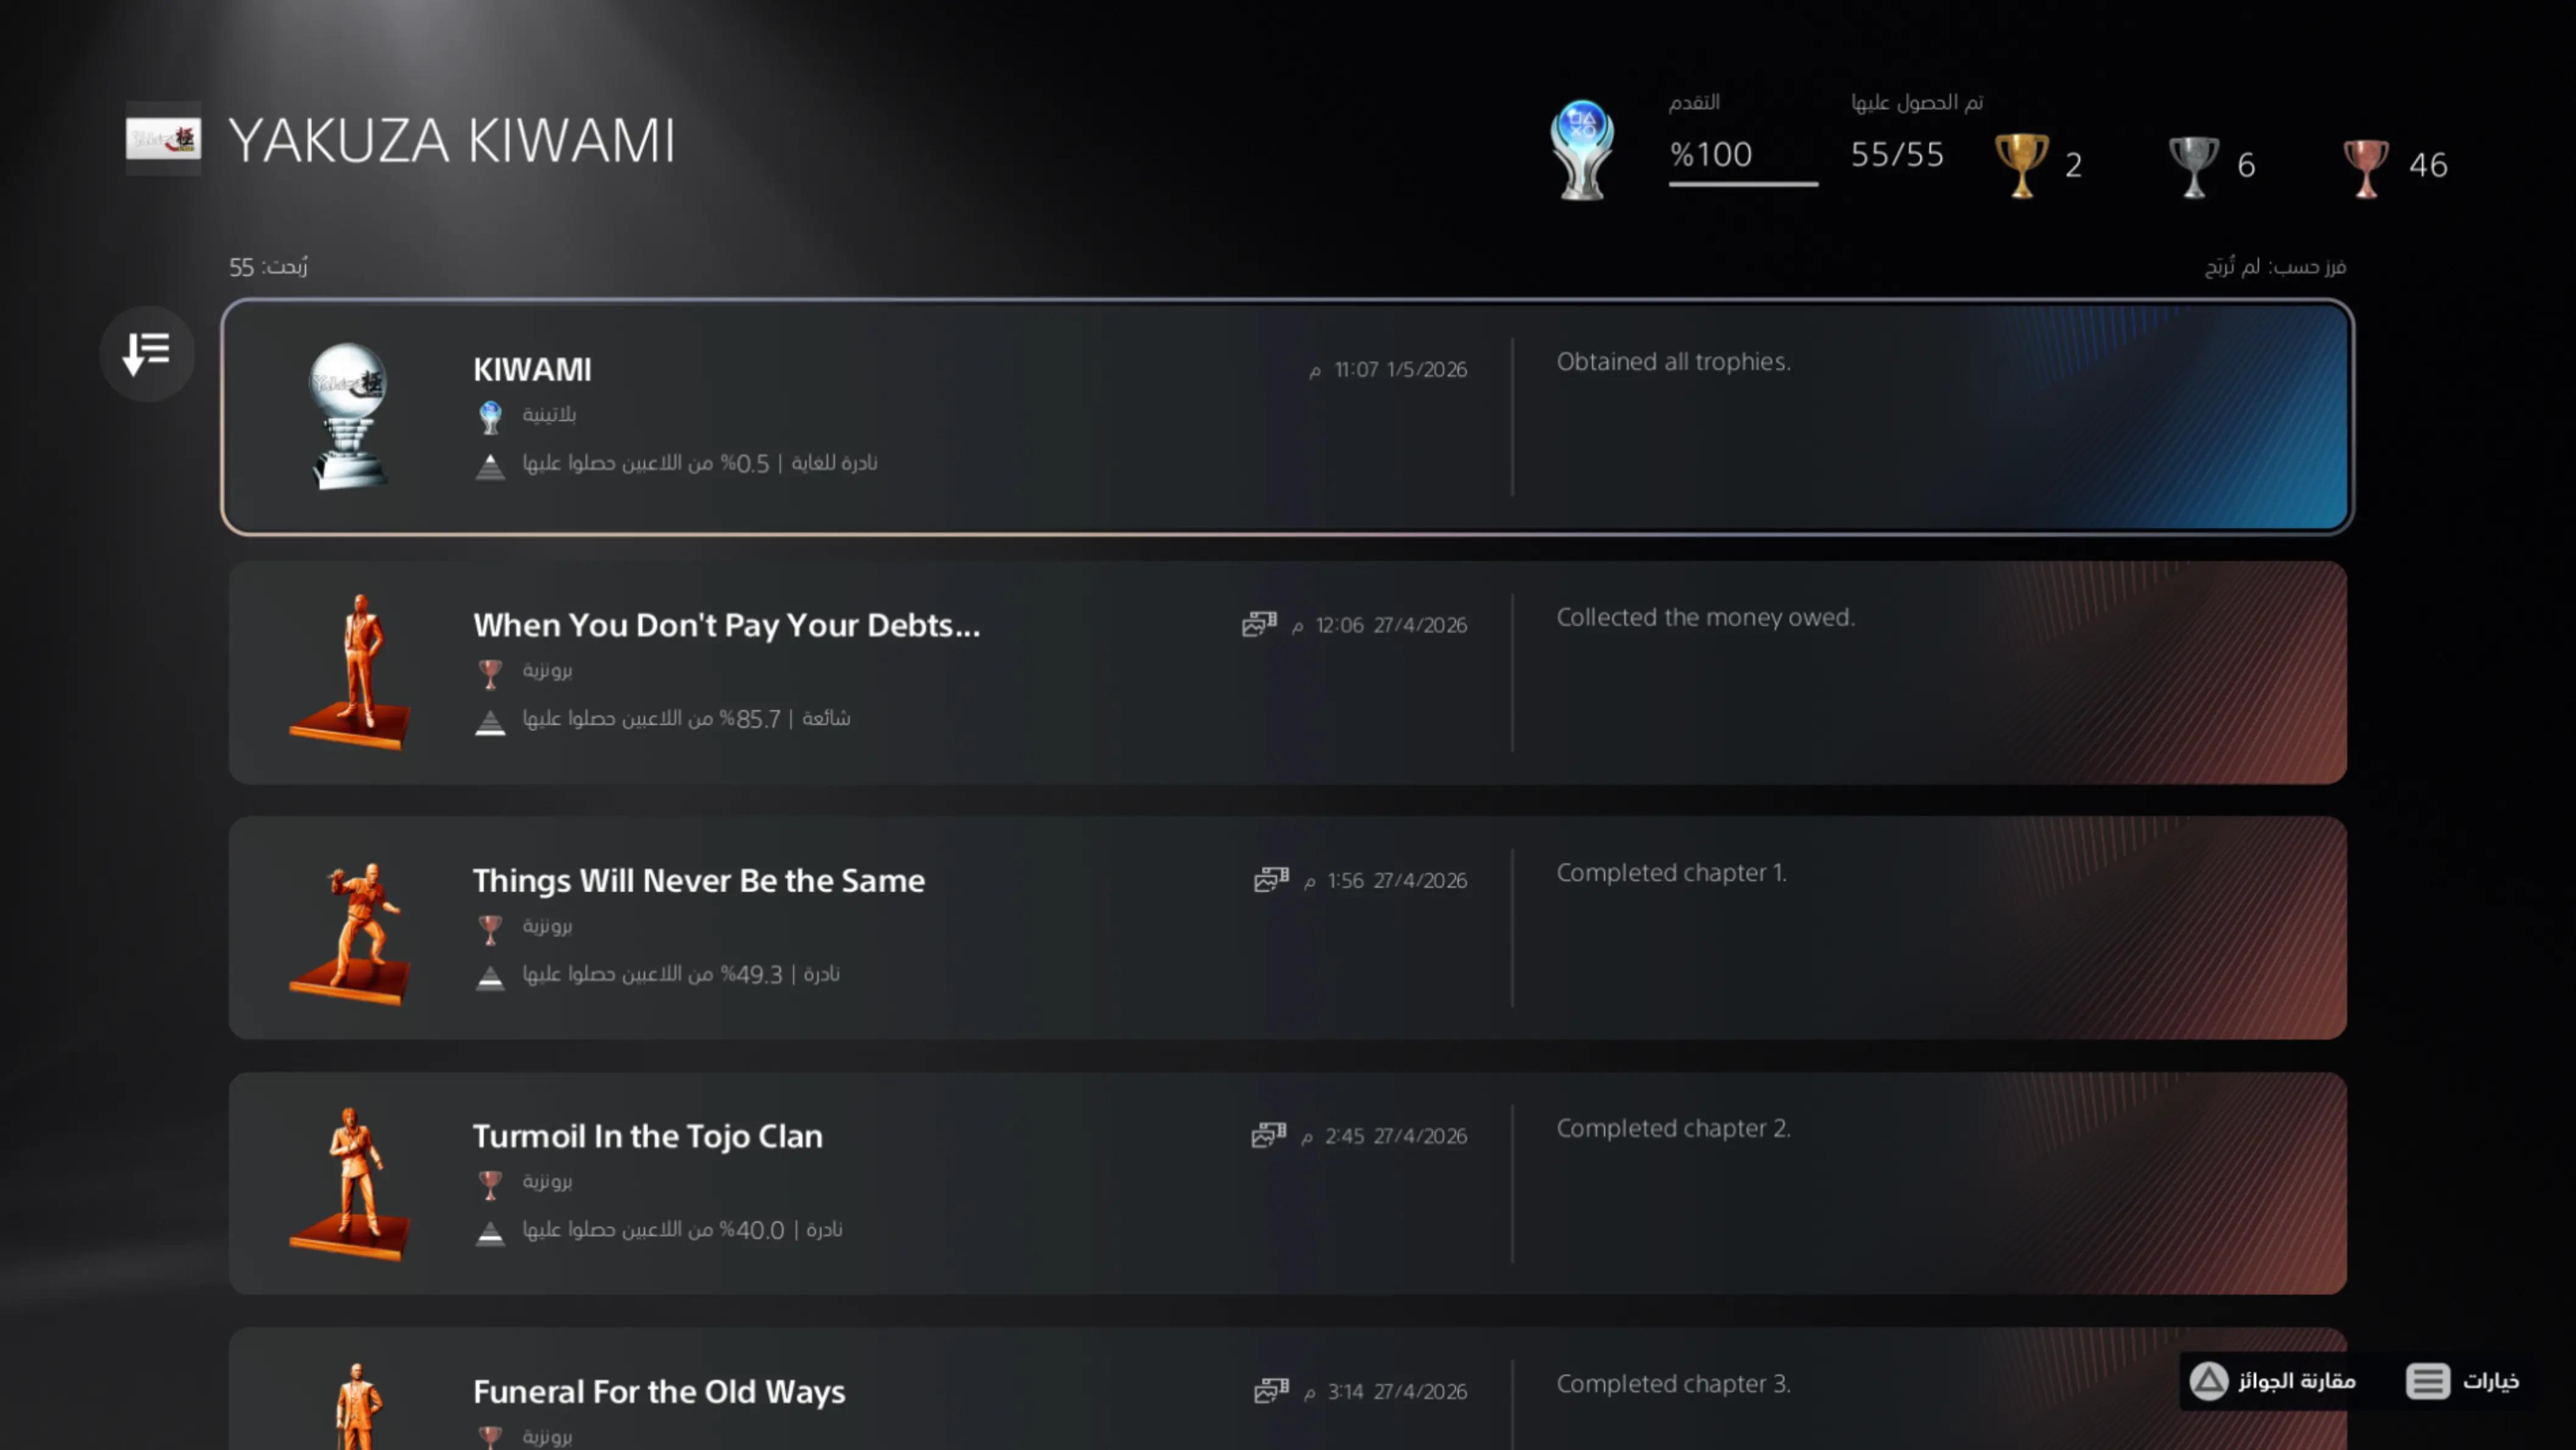Screen dimensions: 2576x1450
Task: Open screenshot icon for Funeral For the Old Ways
Action: (1271, 1390)
